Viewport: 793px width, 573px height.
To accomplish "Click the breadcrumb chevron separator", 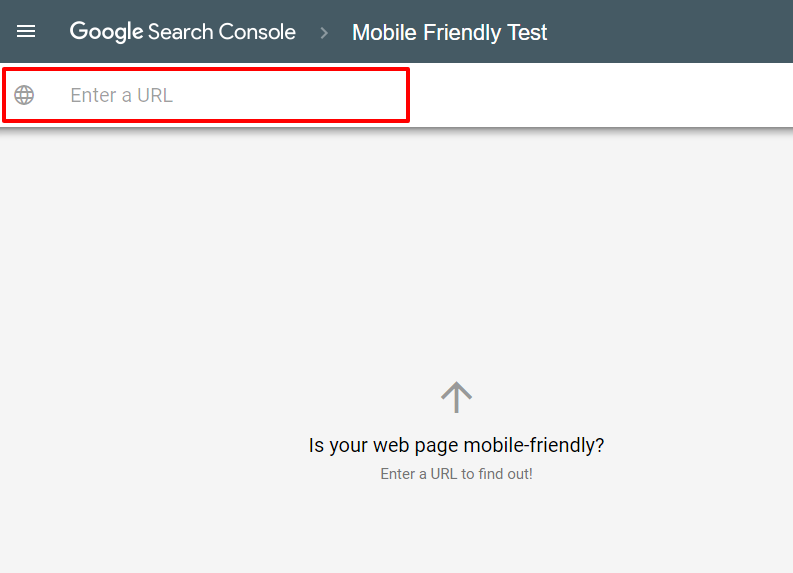I will [x=324, y=32].
